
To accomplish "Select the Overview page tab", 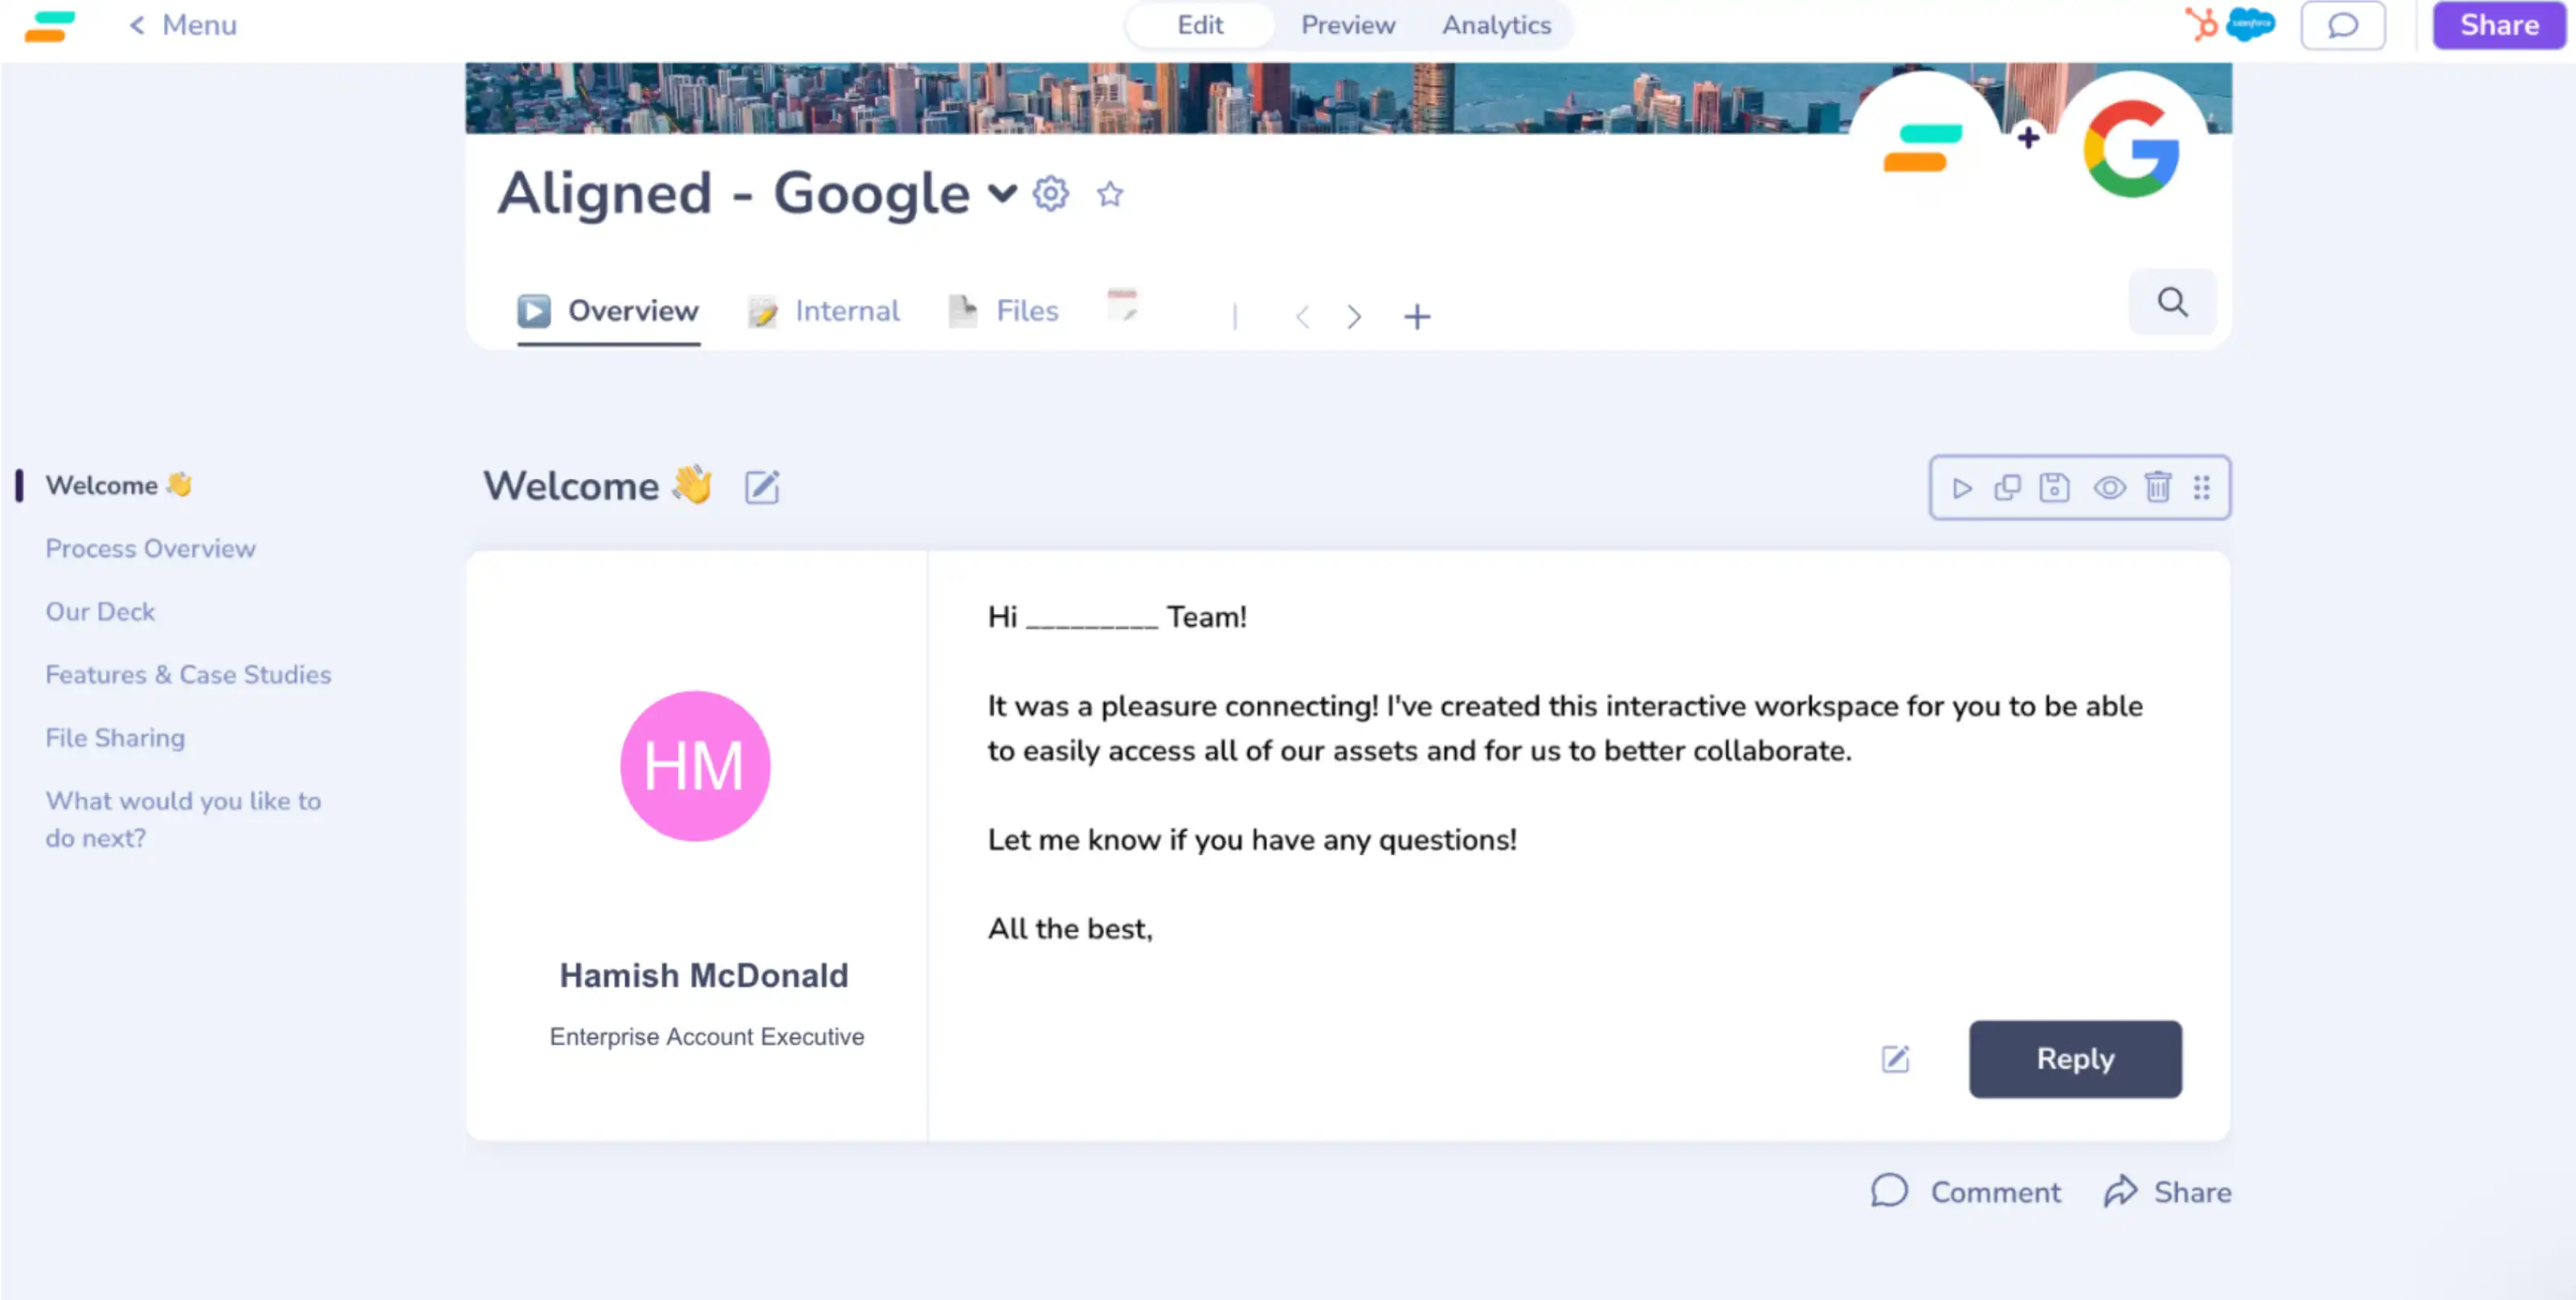I will click(608, 312).
